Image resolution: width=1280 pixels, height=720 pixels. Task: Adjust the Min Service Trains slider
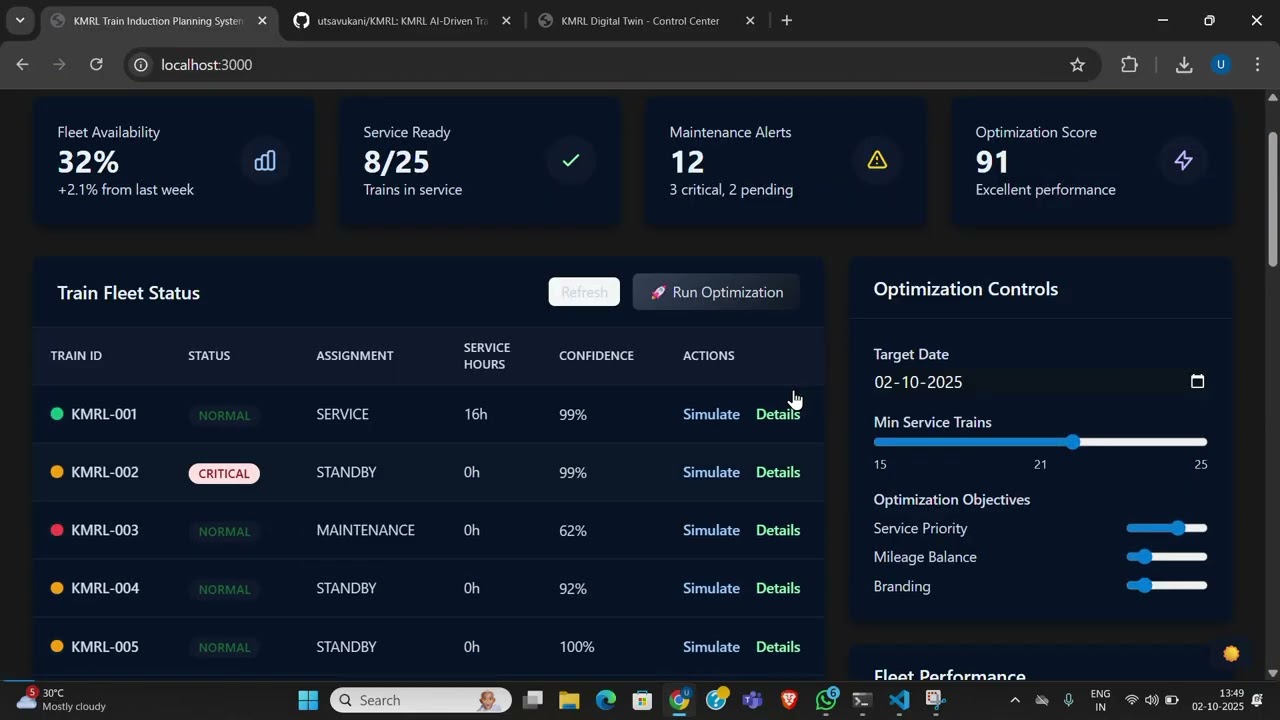tap(1040, 442)
